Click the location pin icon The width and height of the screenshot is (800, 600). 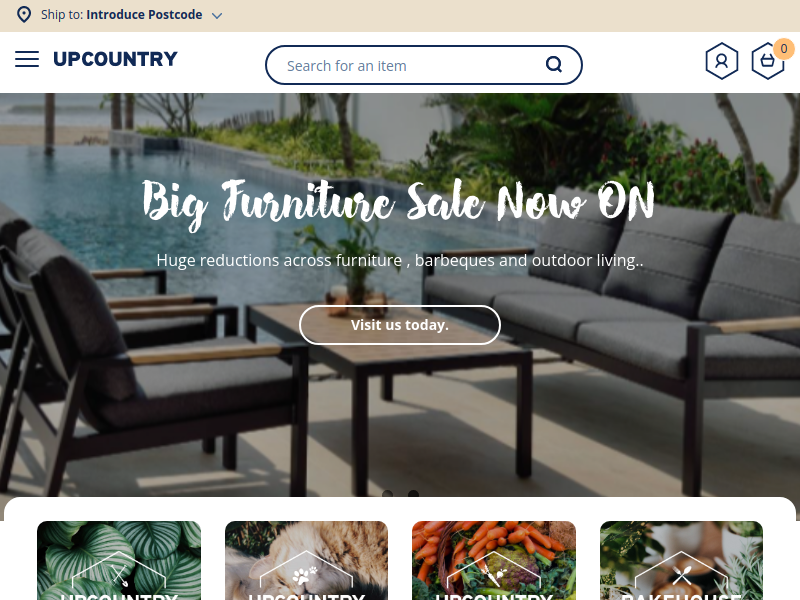point(23,15)
